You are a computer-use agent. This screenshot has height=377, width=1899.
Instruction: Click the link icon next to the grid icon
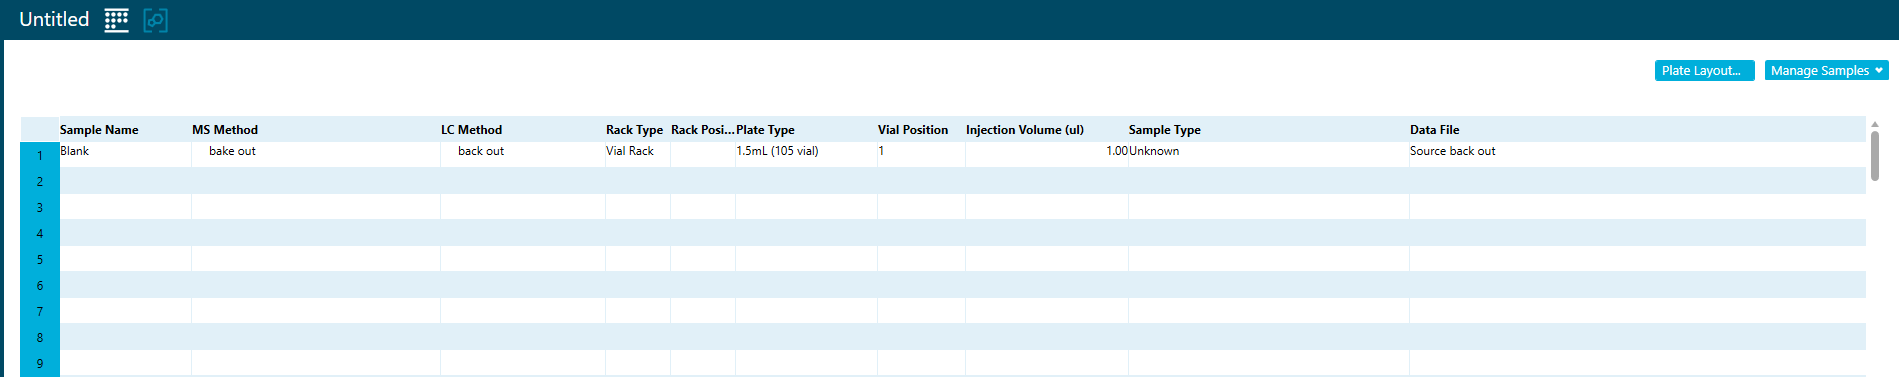156,20
